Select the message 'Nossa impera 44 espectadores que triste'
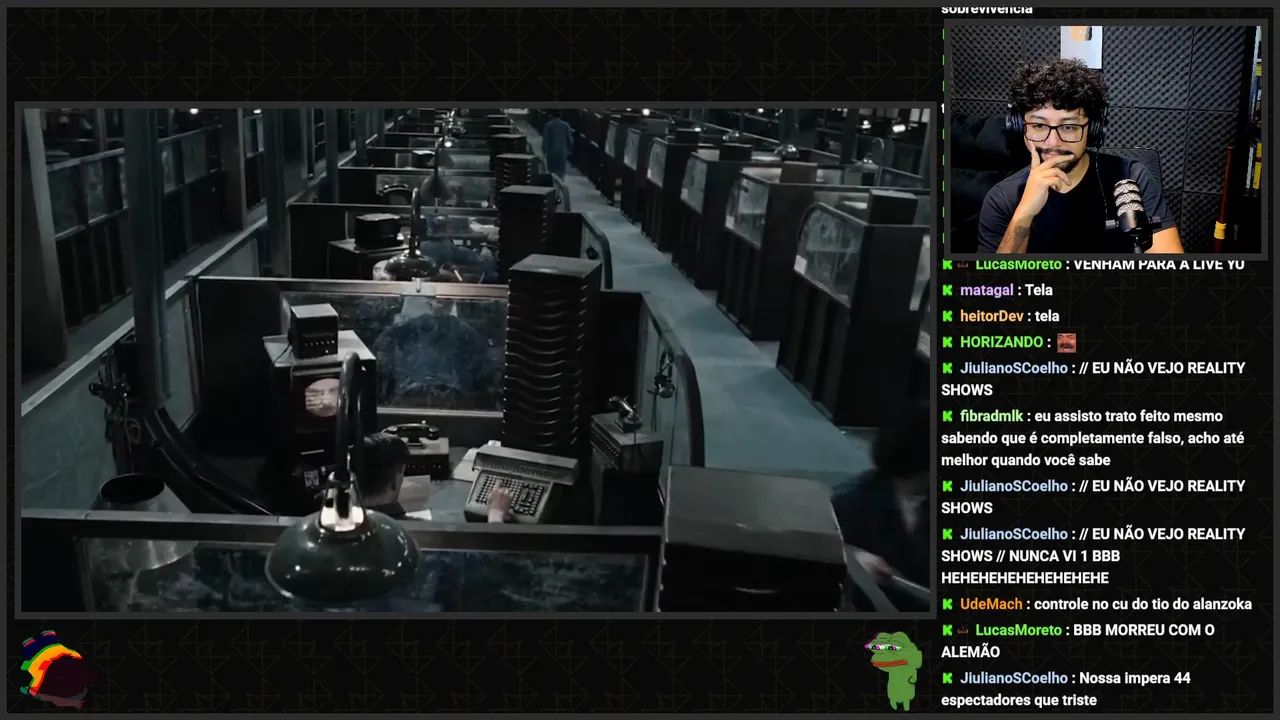The image size is (1280, 720). click(x=1066, y=689)
